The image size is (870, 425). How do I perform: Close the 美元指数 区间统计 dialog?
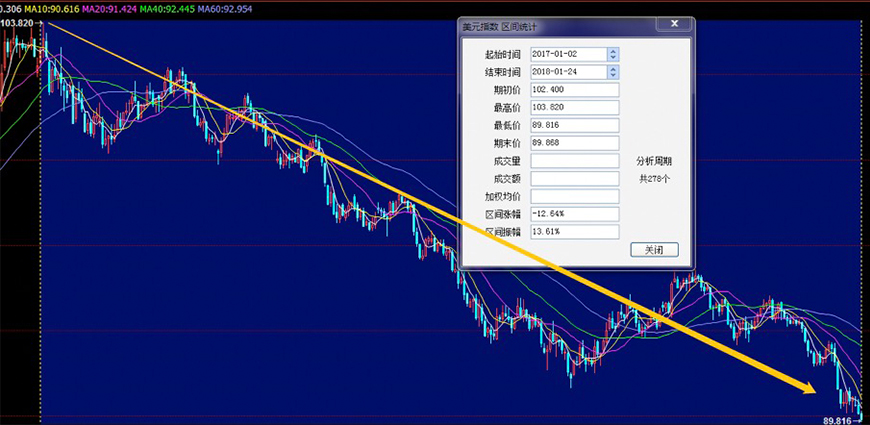tap(674, 24)
